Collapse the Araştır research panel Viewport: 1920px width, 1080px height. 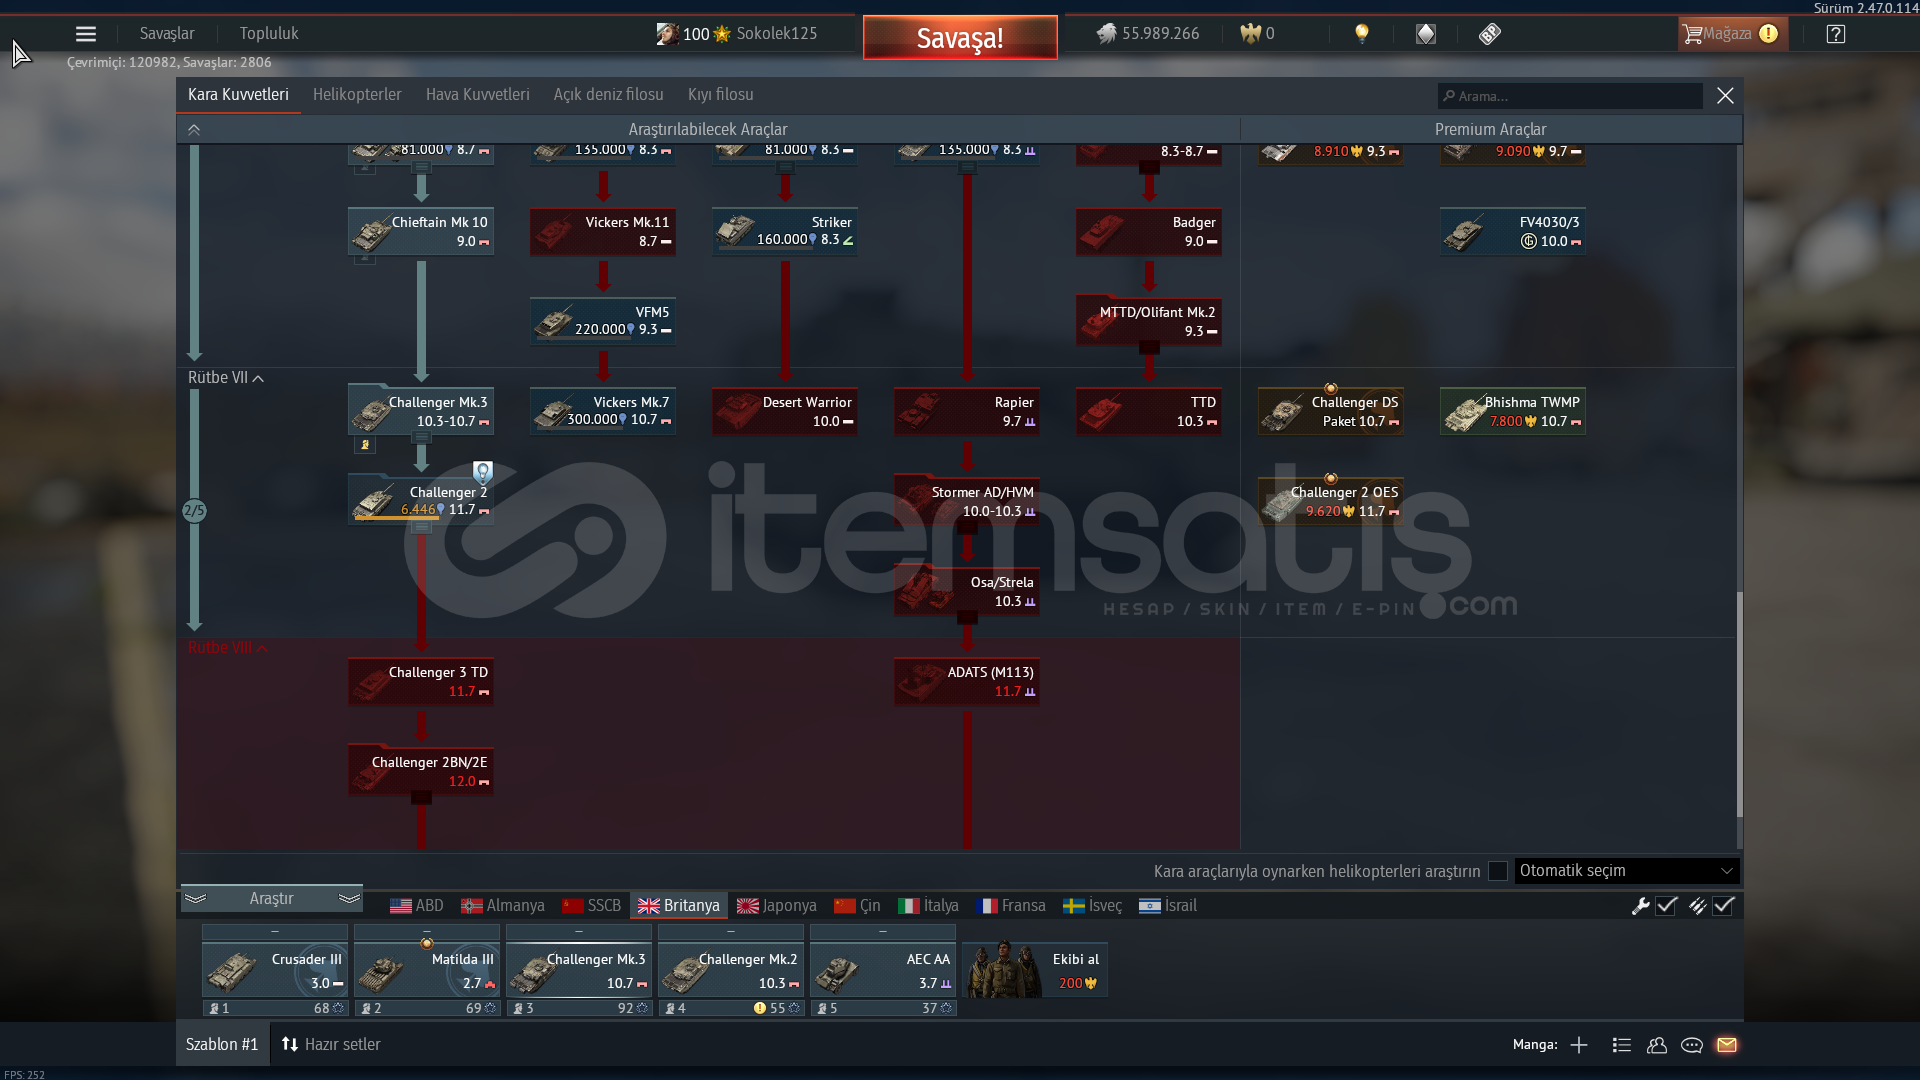271,898
